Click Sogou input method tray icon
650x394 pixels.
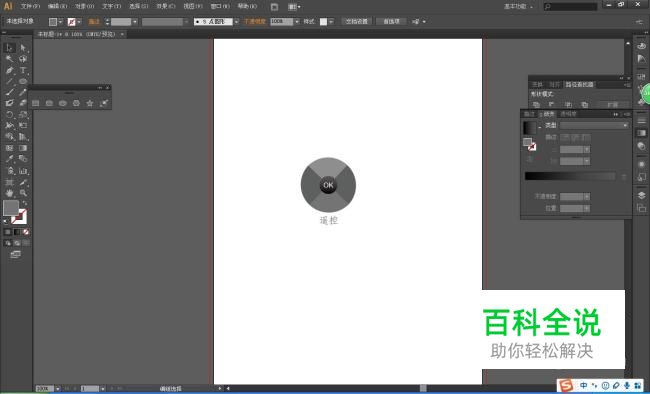566,386
